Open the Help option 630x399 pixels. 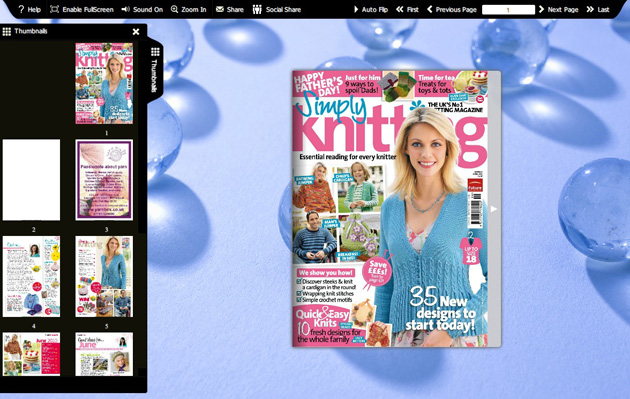[29, 9]
